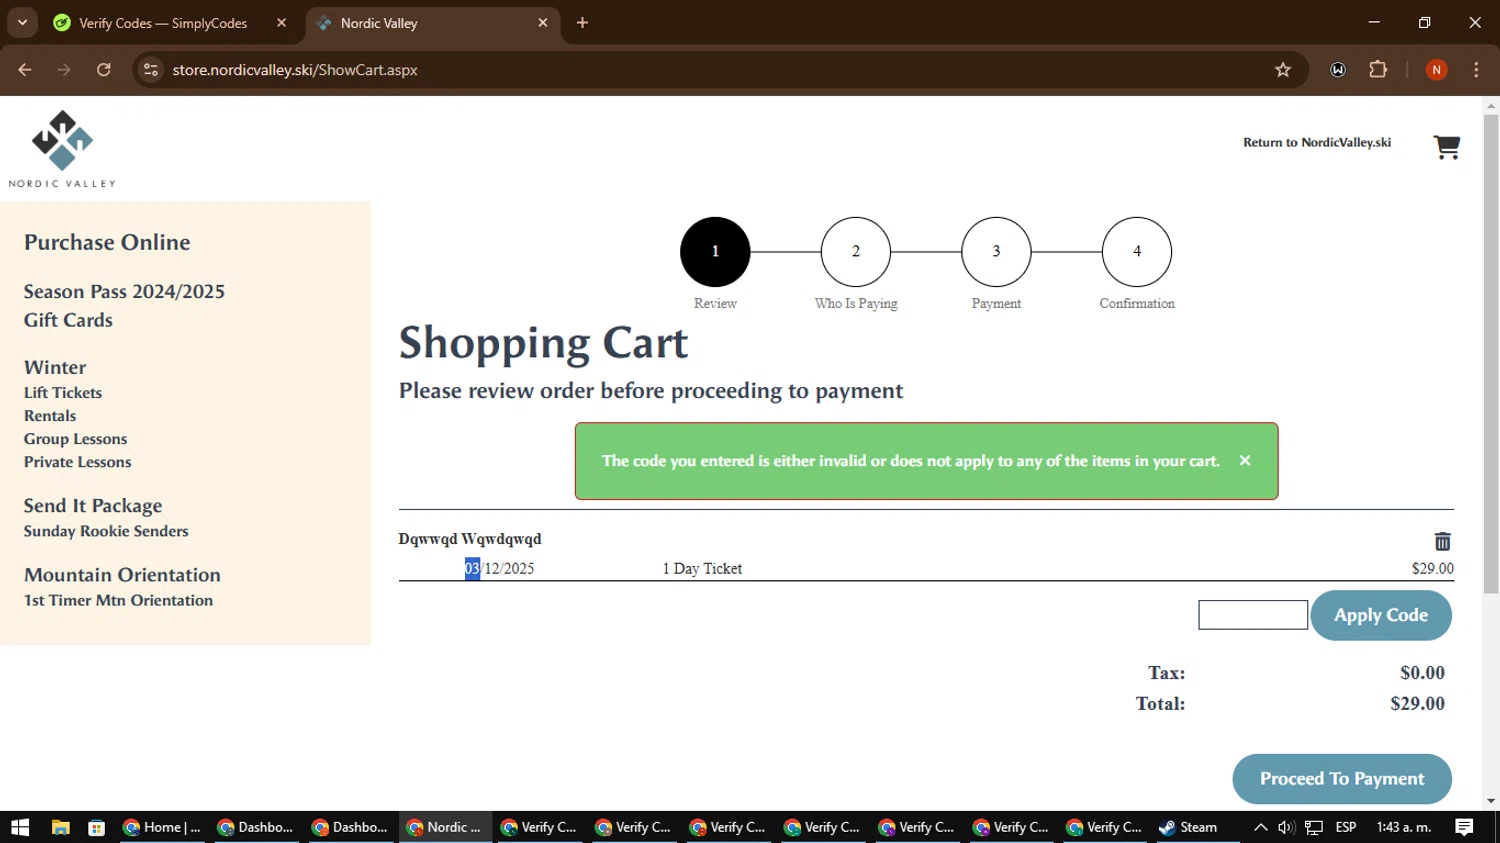
Task: Click the $0.00 tax amount
Action: [1422, 673]
